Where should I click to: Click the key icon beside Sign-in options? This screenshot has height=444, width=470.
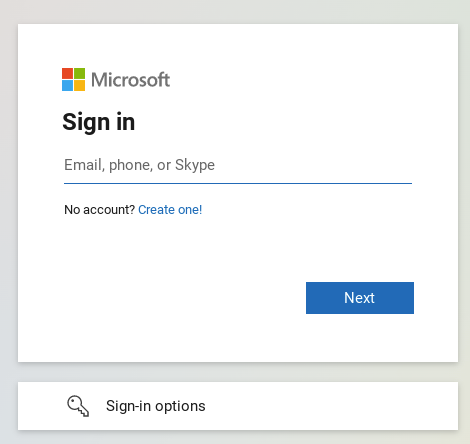[78, 406]
